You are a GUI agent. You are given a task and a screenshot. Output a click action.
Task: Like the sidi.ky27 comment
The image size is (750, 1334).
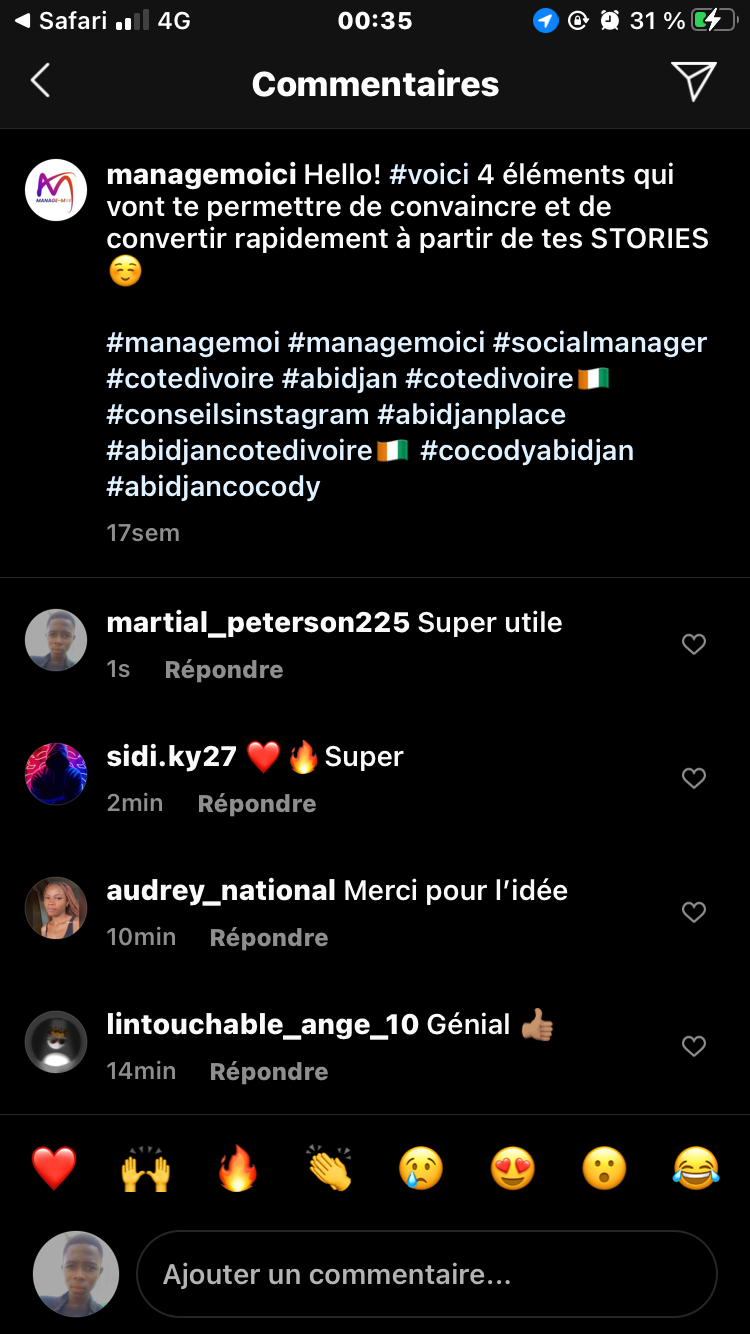tap(694, 778)
